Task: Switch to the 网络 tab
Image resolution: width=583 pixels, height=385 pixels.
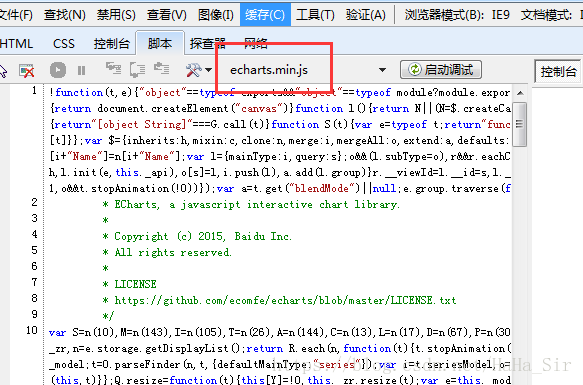Action: (256, 44)
